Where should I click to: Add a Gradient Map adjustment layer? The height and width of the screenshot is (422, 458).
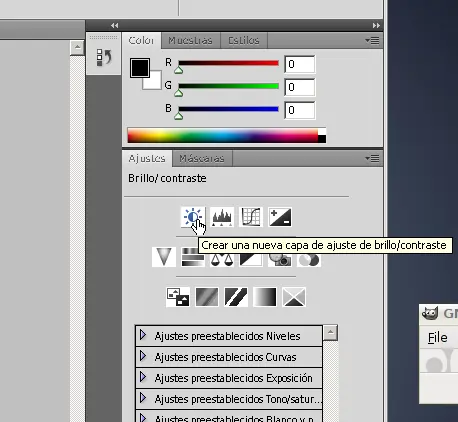coord(265,297)
